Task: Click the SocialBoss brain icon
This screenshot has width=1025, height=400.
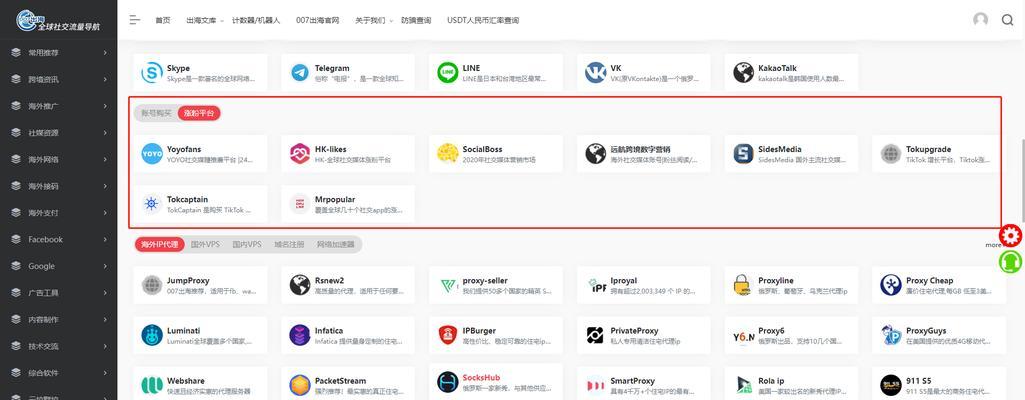Action: pos(448,154)
